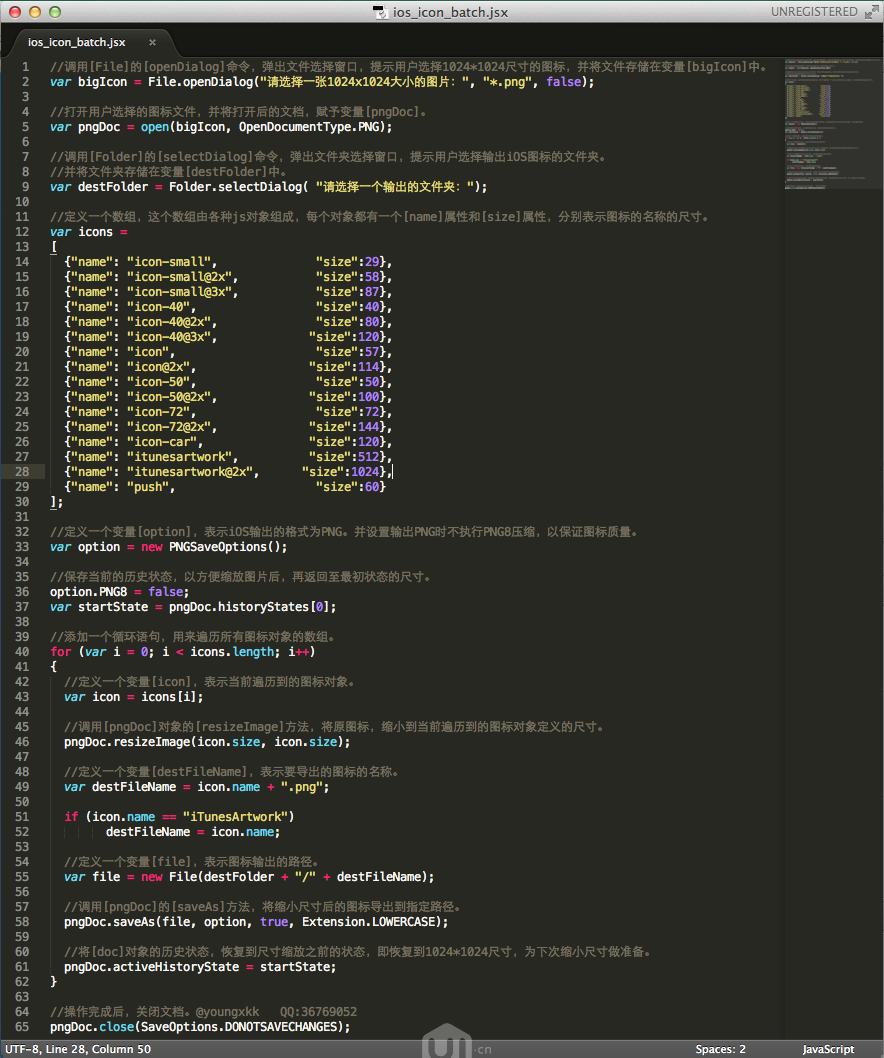Click OpenDocumentType.PNG on line 5
The height and width of the screenshot is (1058, 884).
coord(310,127)
